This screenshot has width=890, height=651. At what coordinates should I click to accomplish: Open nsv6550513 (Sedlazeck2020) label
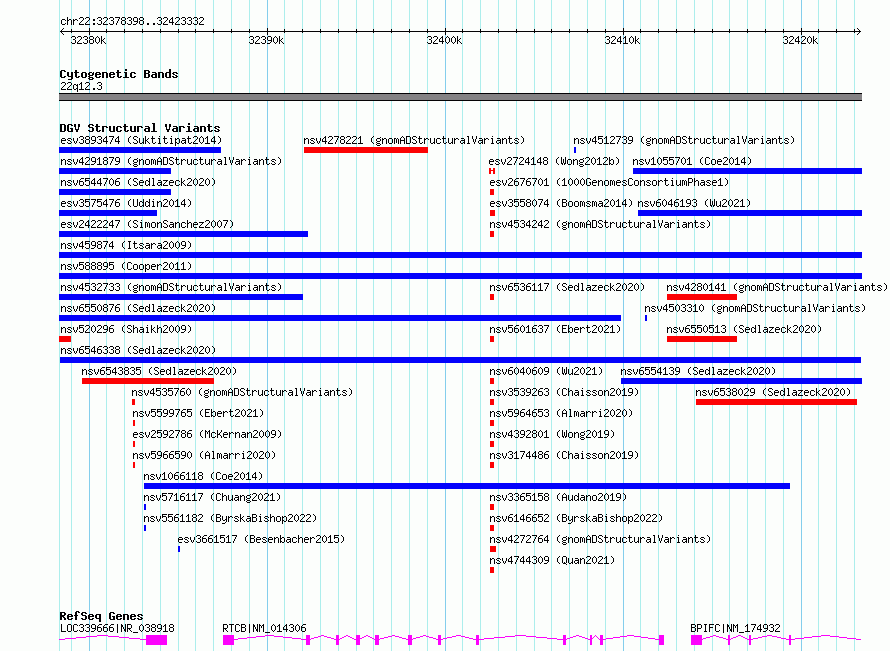click(x=744, y=329)
